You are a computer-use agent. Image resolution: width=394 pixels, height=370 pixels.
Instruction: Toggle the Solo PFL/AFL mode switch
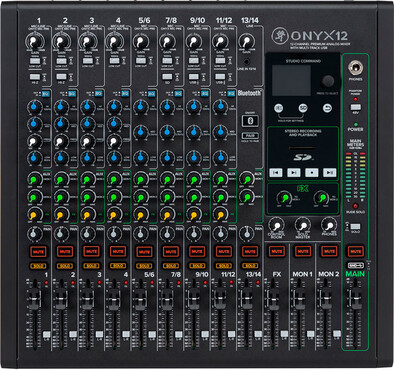coord(355,227)
